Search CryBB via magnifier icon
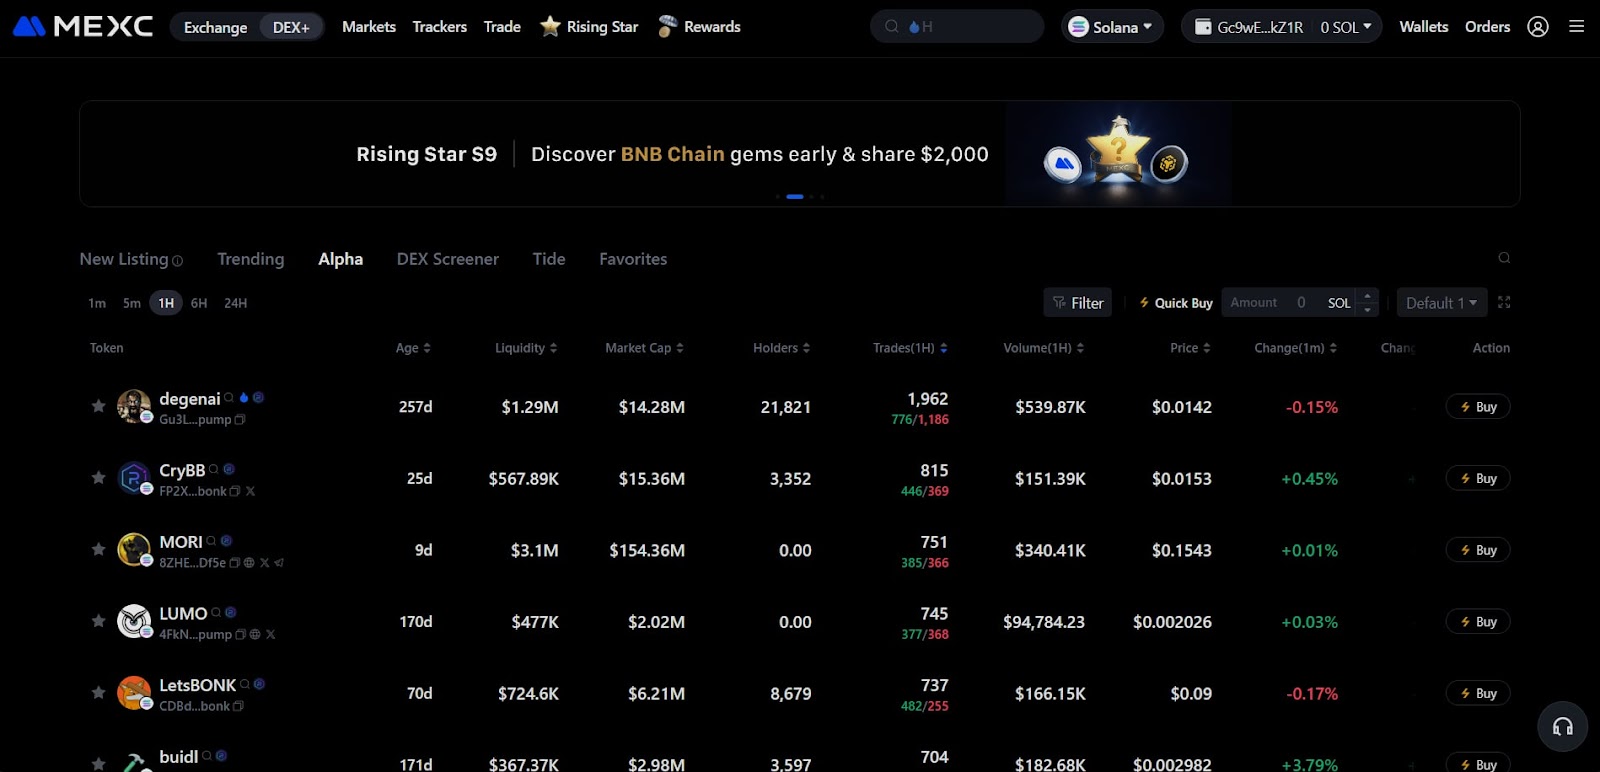The image size is (1600, 772). click(214, 469)
